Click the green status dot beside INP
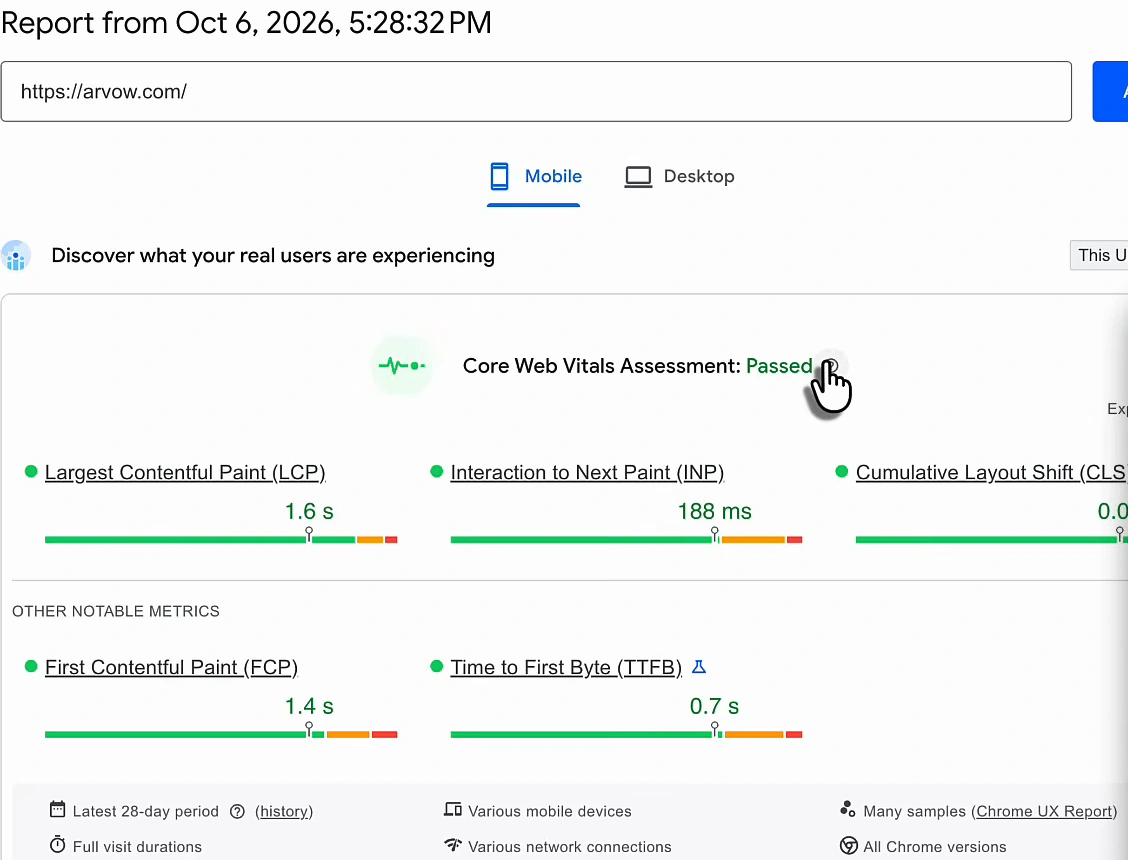 tap(437, 472)
